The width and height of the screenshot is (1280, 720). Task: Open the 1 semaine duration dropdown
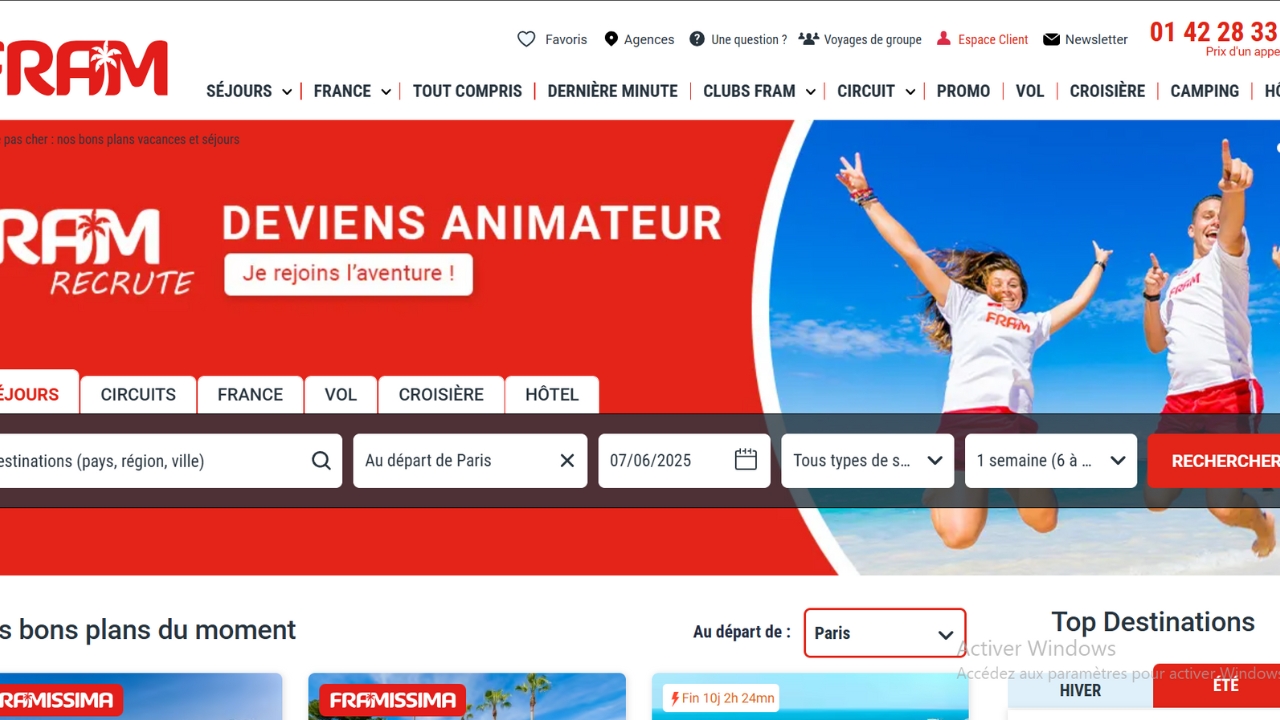point(1051,461)
